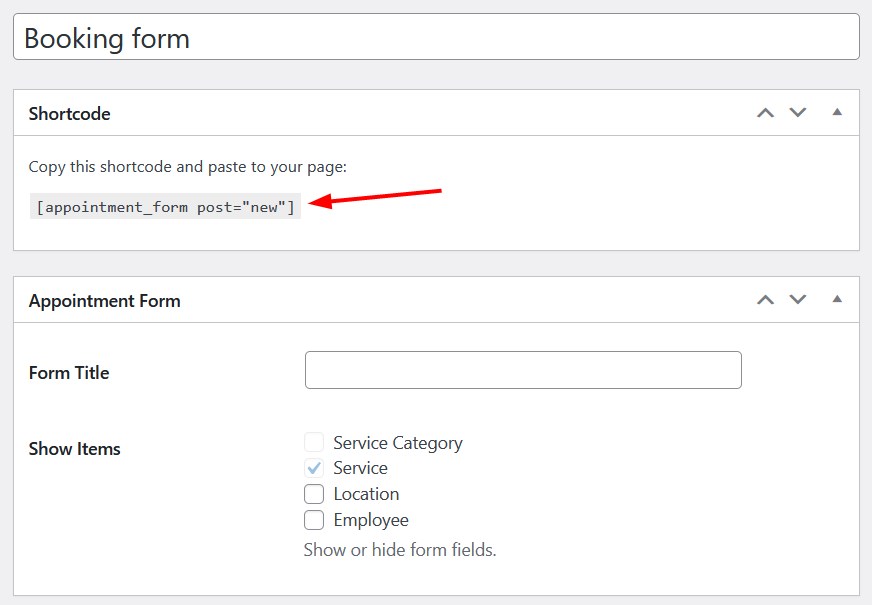Click the Employee label text
Viewport: 872px width, 605px height.
371,520
